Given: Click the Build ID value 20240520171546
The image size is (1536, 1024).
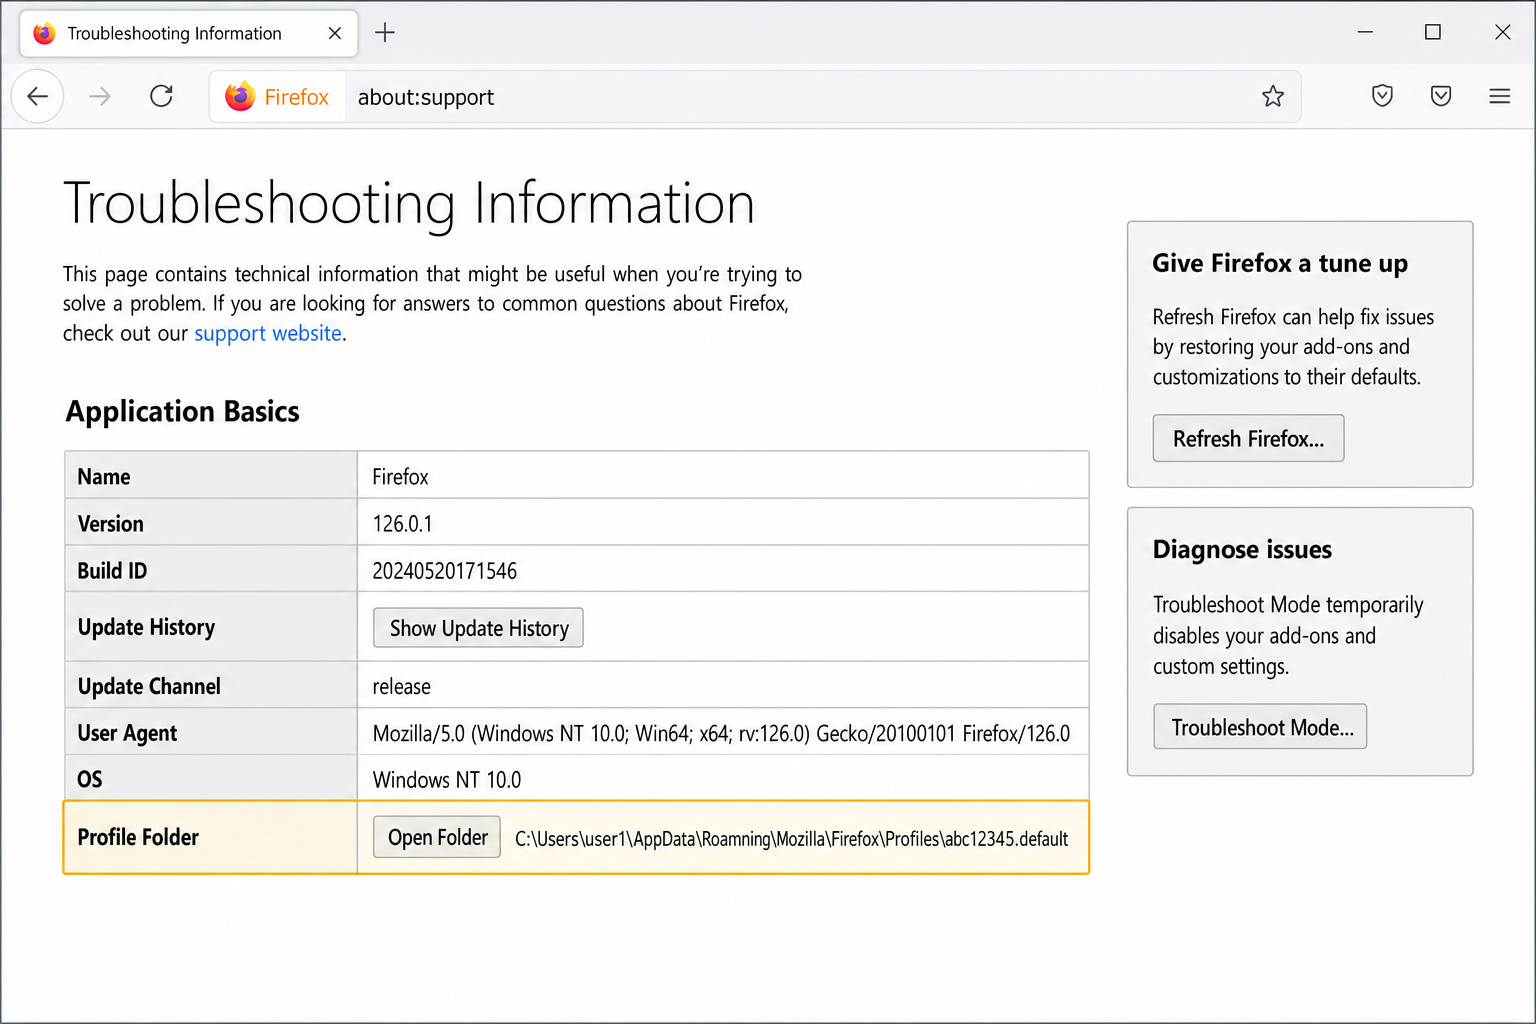Looking at the screenshot, I should [444, 571].
